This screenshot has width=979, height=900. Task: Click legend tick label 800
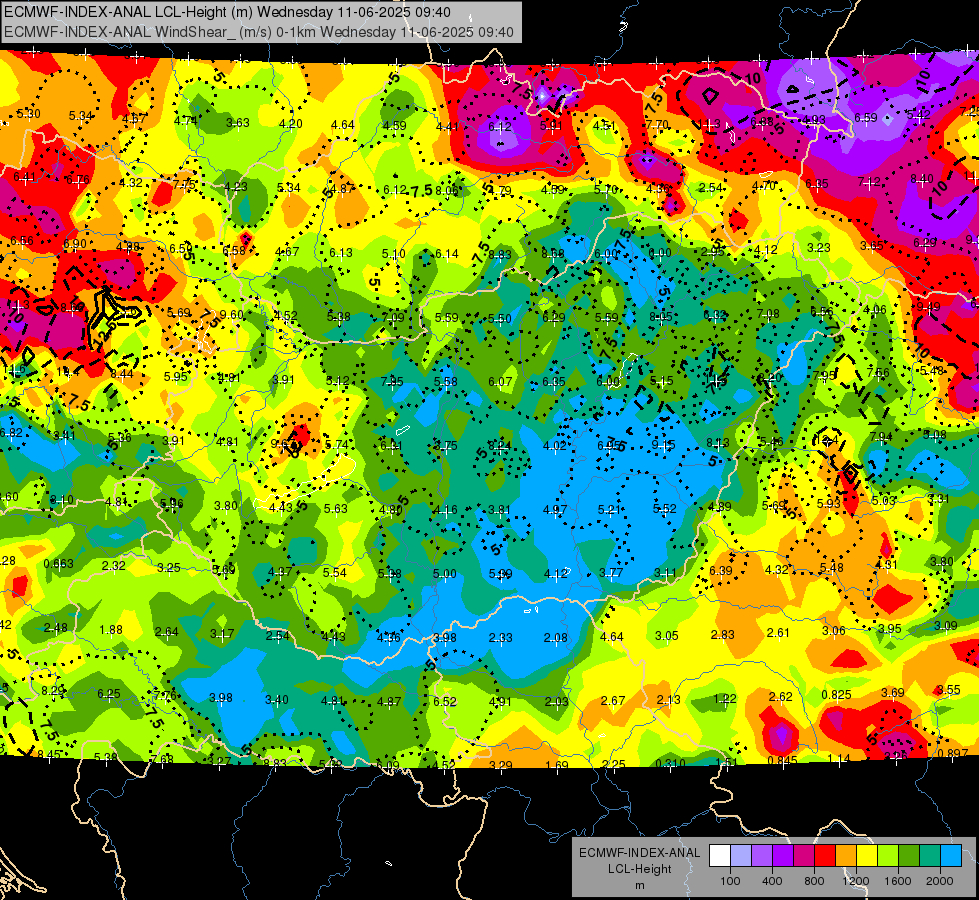(814, 881)
